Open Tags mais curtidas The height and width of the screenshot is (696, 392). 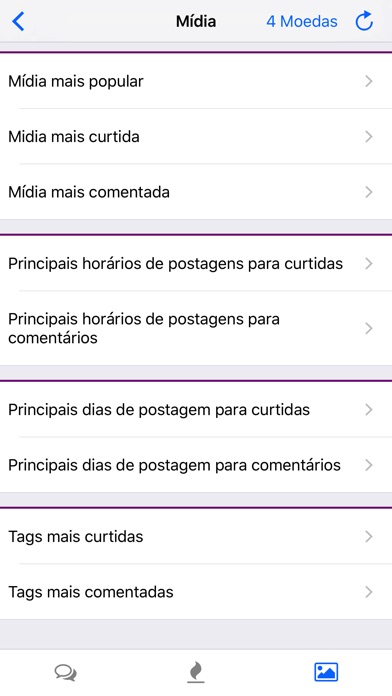196,536
